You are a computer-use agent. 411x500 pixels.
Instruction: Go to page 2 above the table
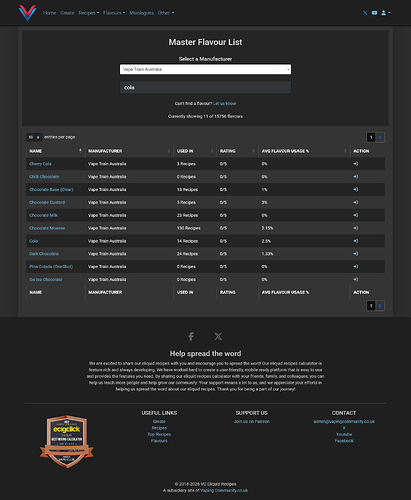(380, 137)
